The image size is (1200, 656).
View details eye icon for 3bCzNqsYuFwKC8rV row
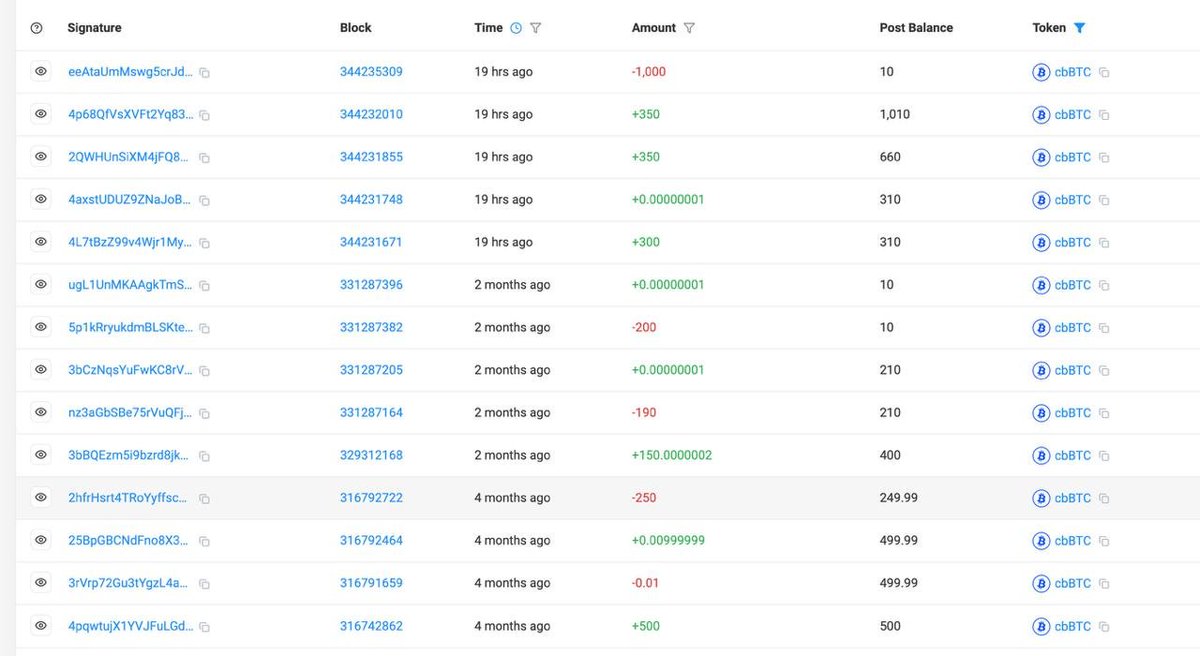(41, 370)
